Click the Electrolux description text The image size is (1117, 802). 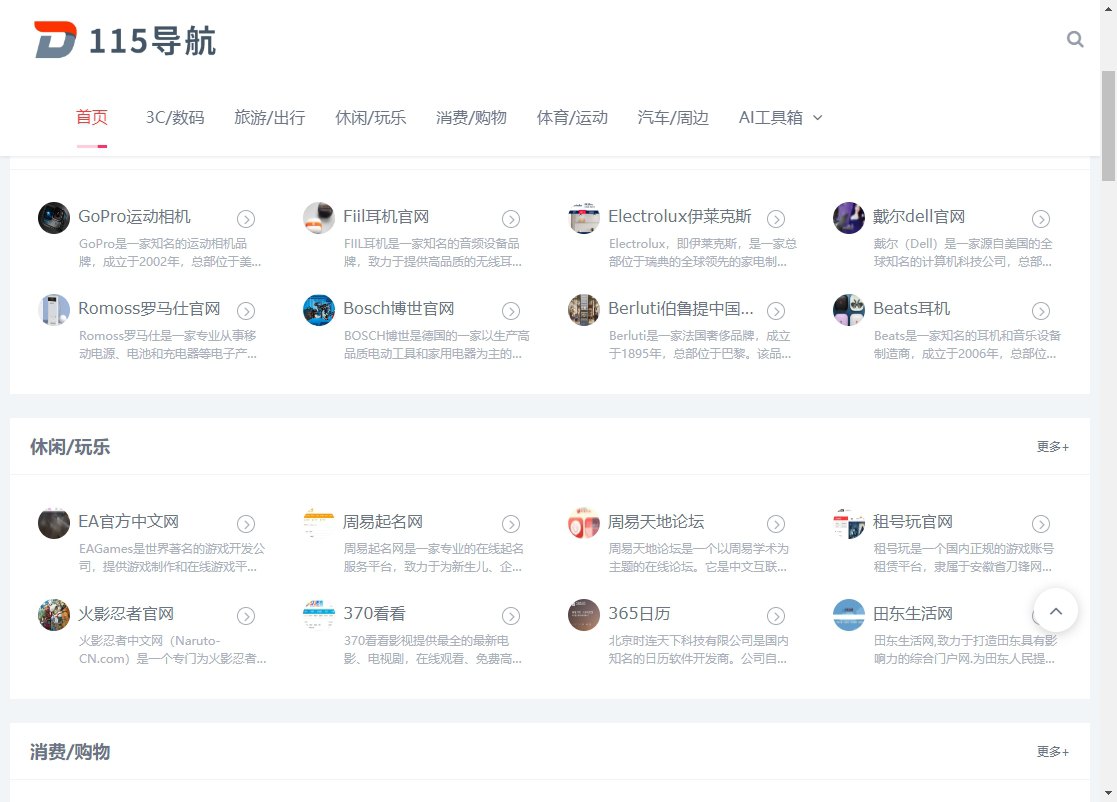[702, 253]
